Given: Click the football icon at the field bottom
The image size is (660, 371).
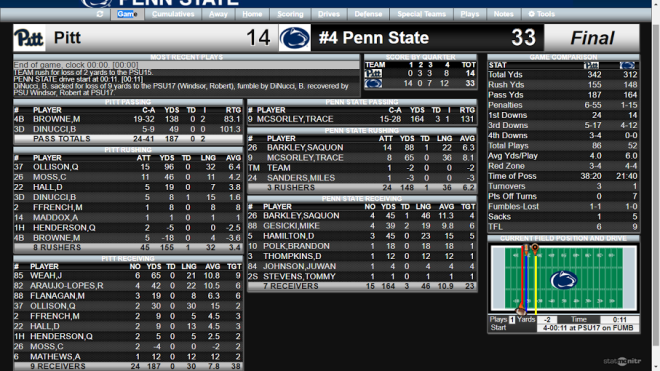Looking at the screenshot, I should [x=521, y=311].
